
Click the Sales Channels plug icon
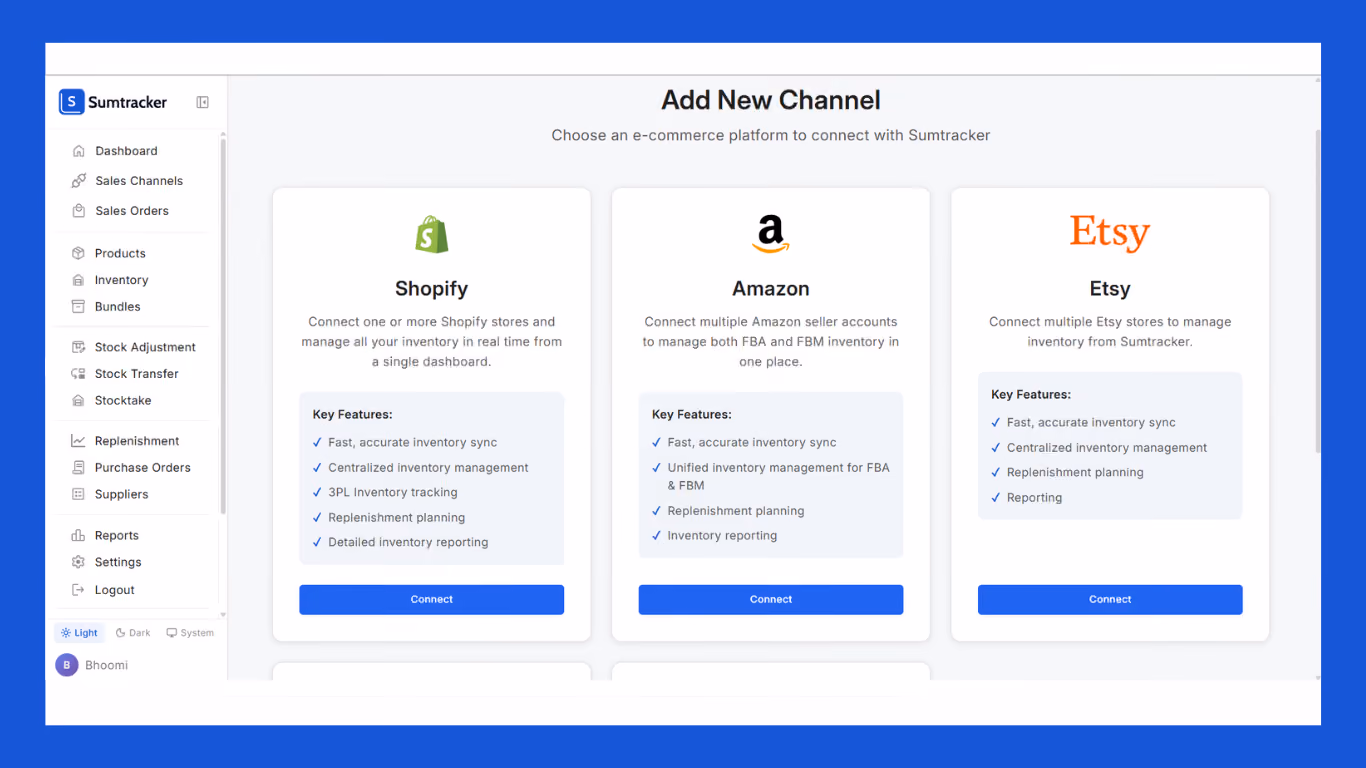coord(79,181)
